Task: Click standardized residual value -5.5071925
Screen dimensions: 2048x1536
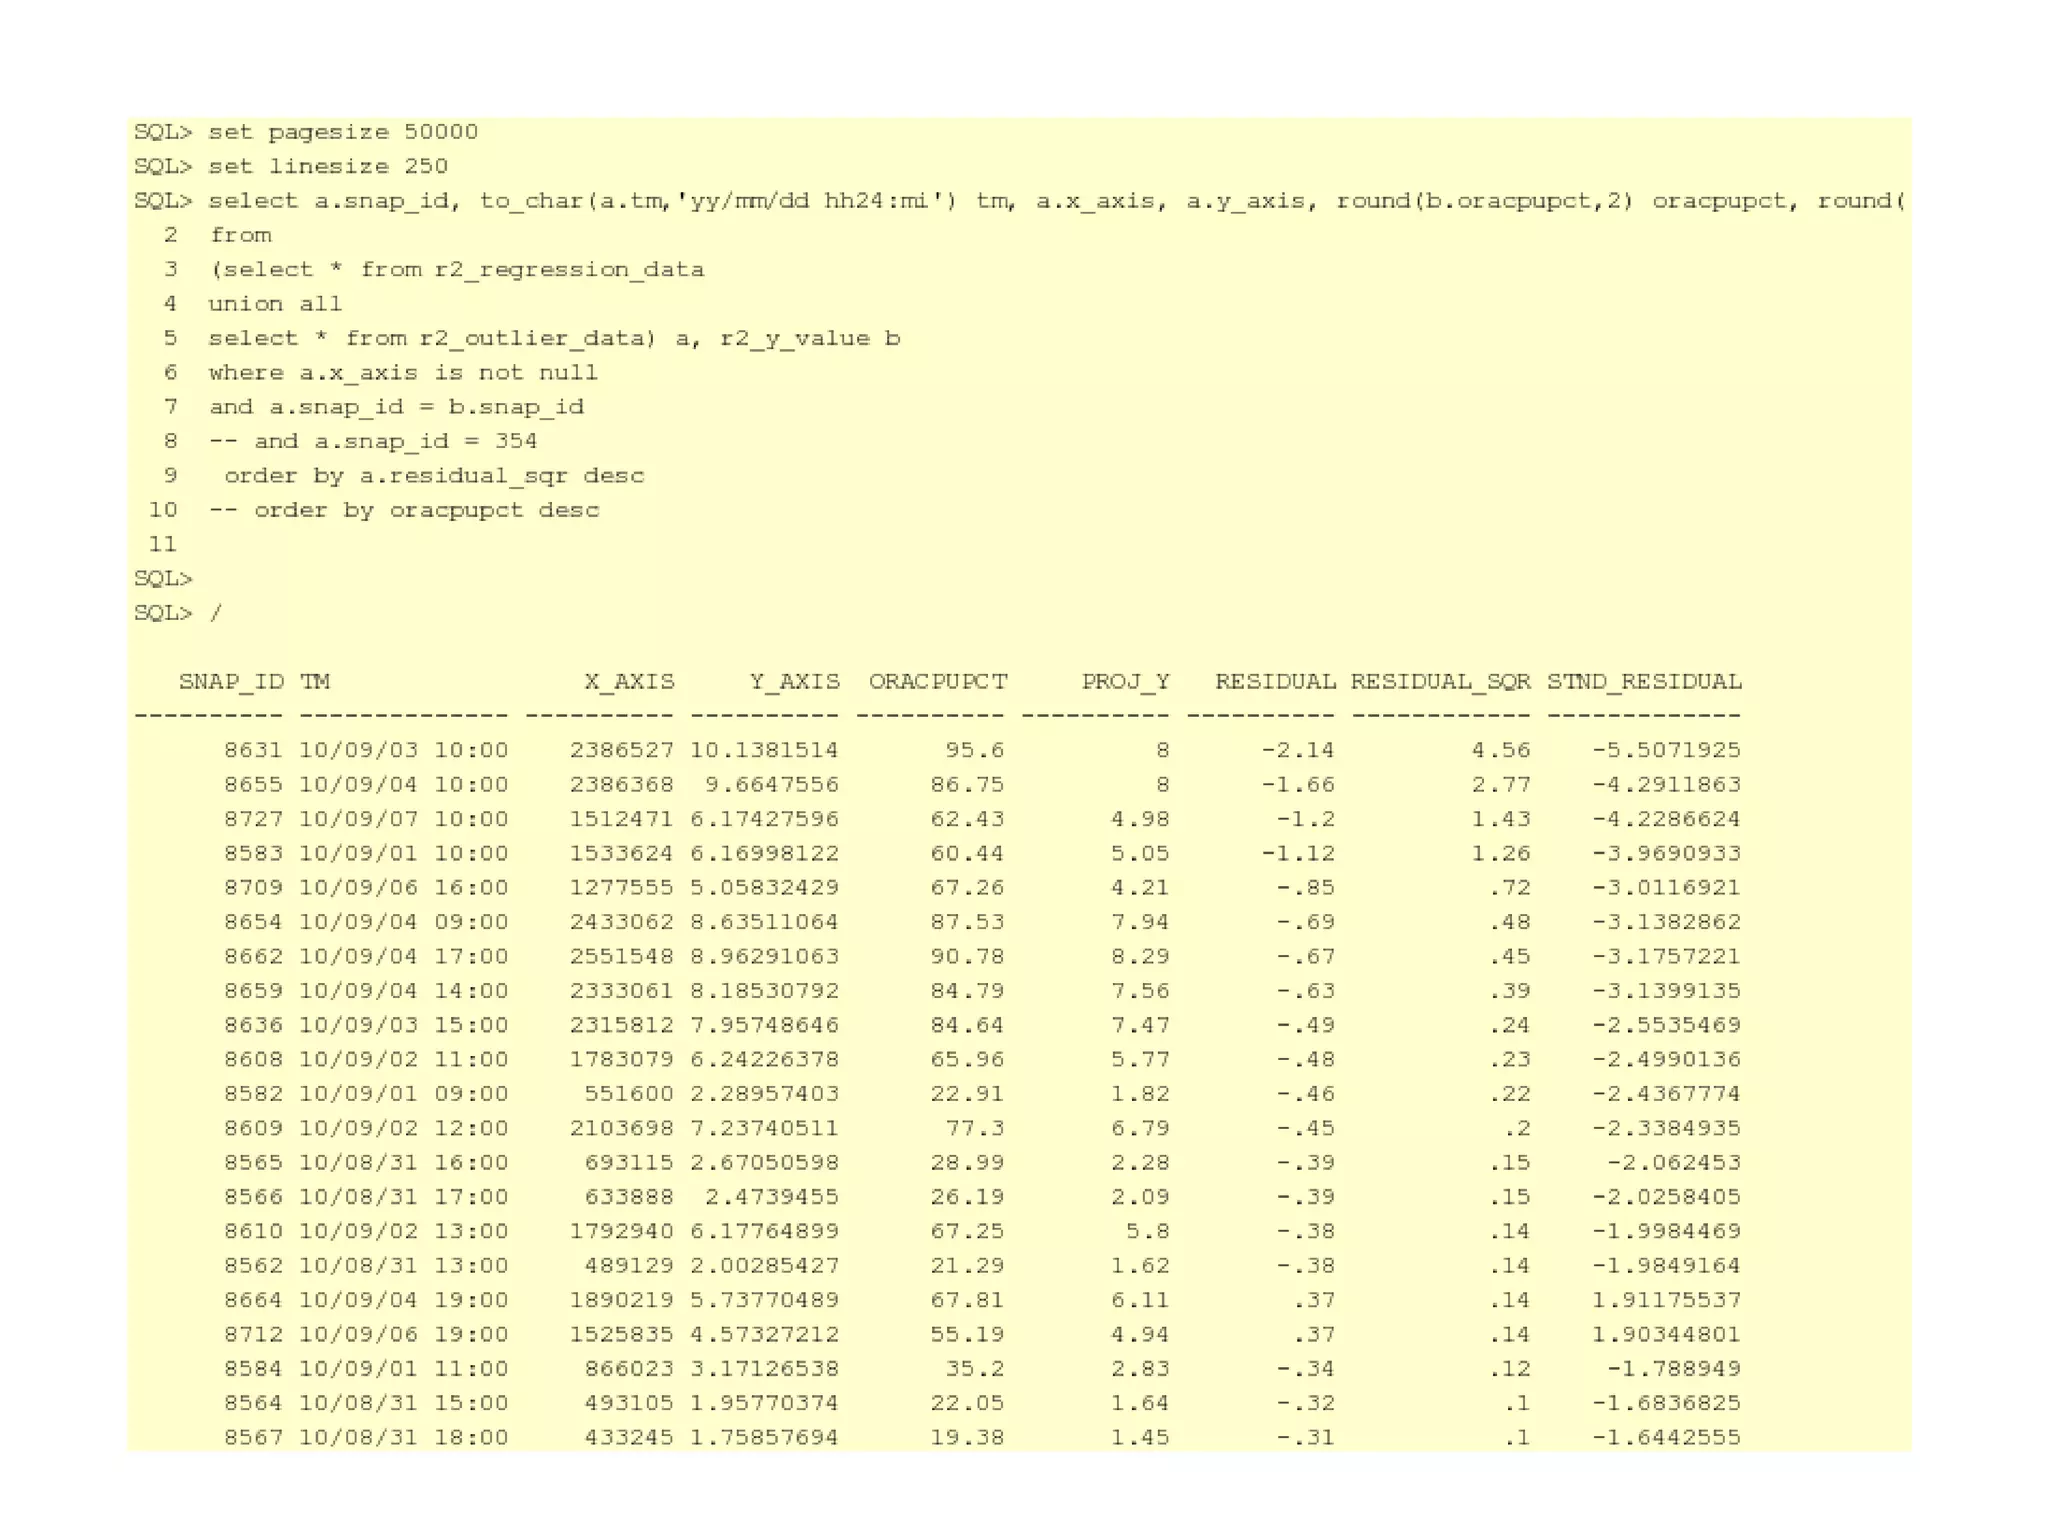Action: [1666, 750]
